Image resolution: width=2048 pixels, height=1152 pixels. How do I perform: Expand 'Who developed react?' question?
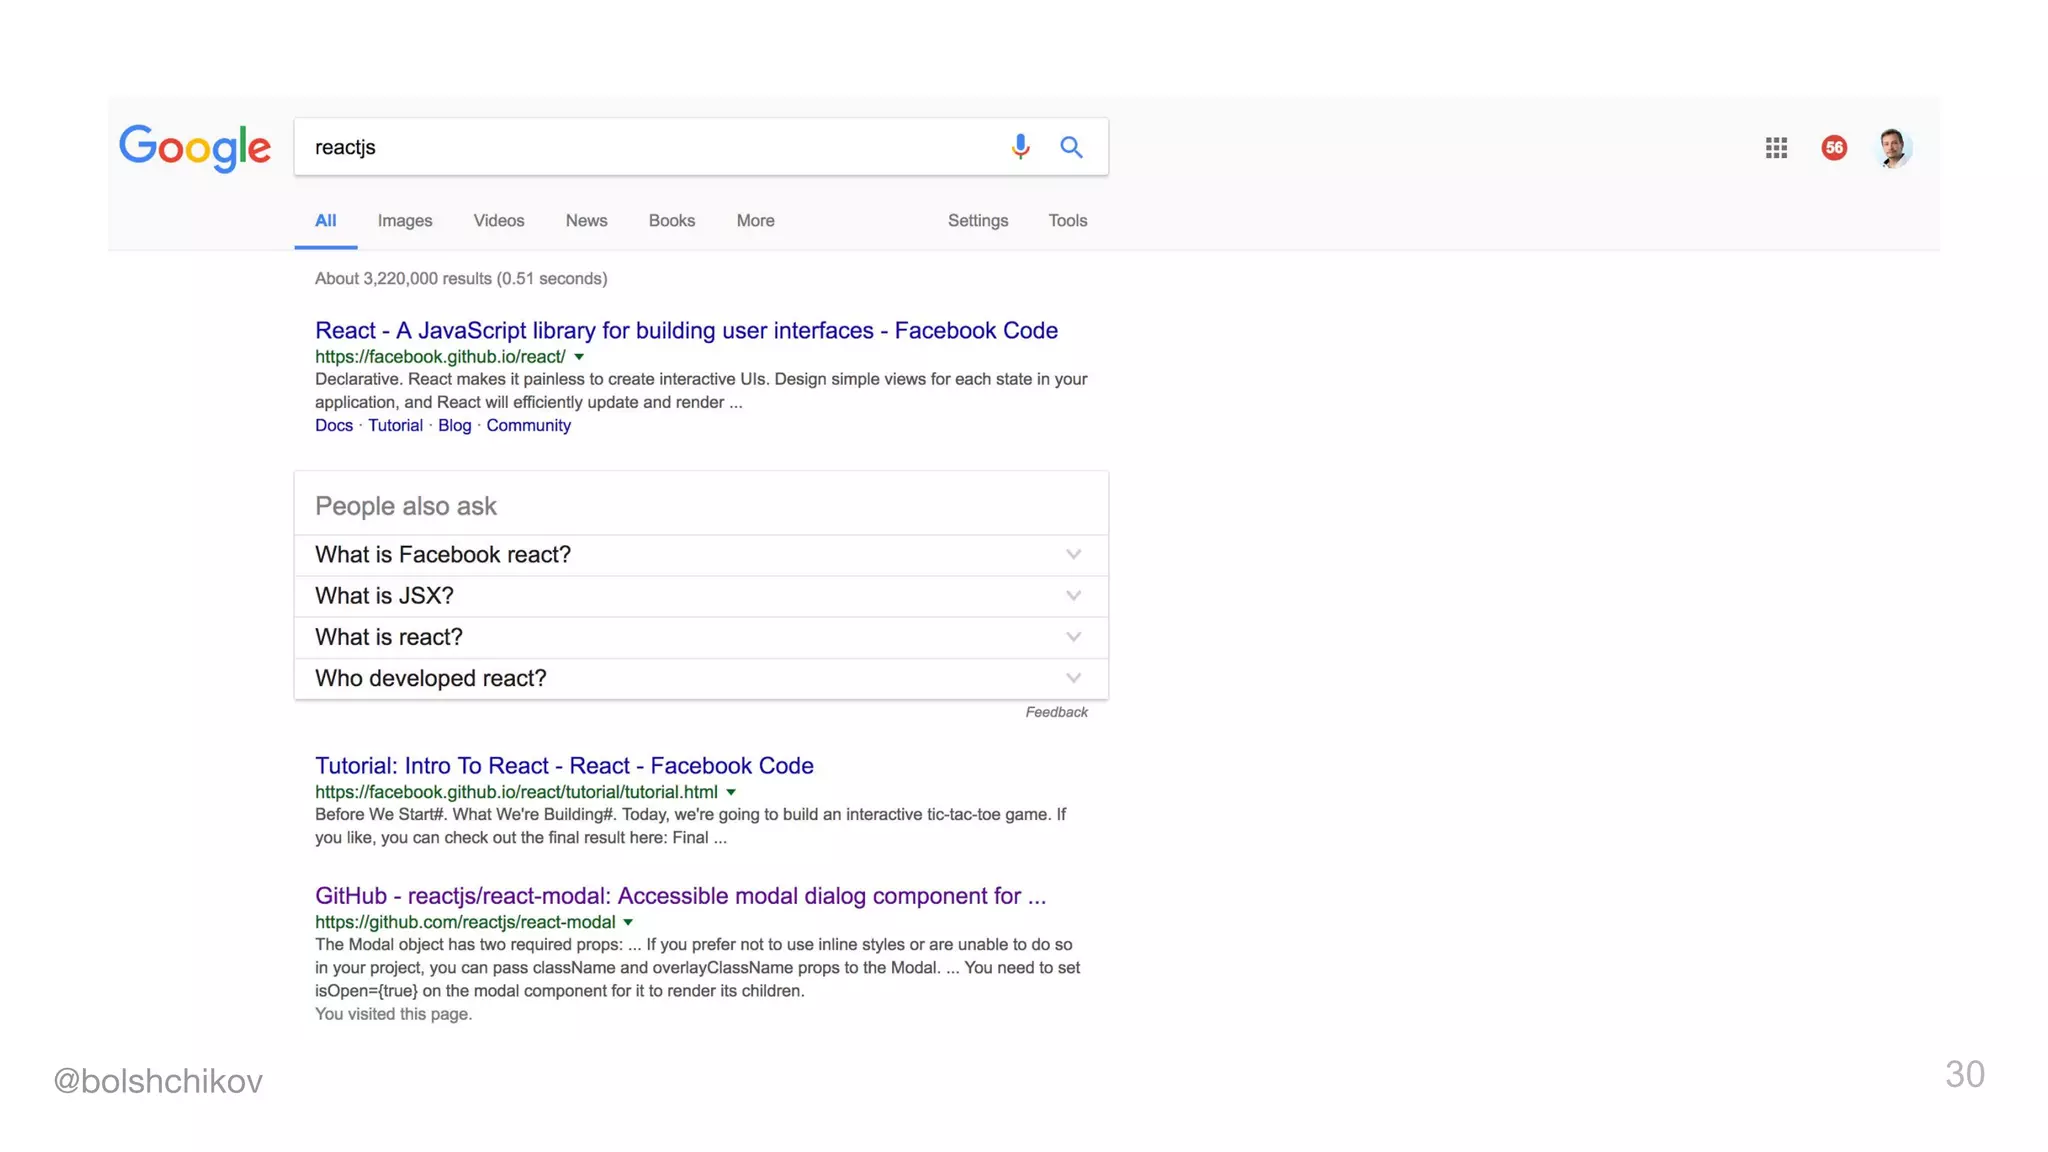[1073, 678]
